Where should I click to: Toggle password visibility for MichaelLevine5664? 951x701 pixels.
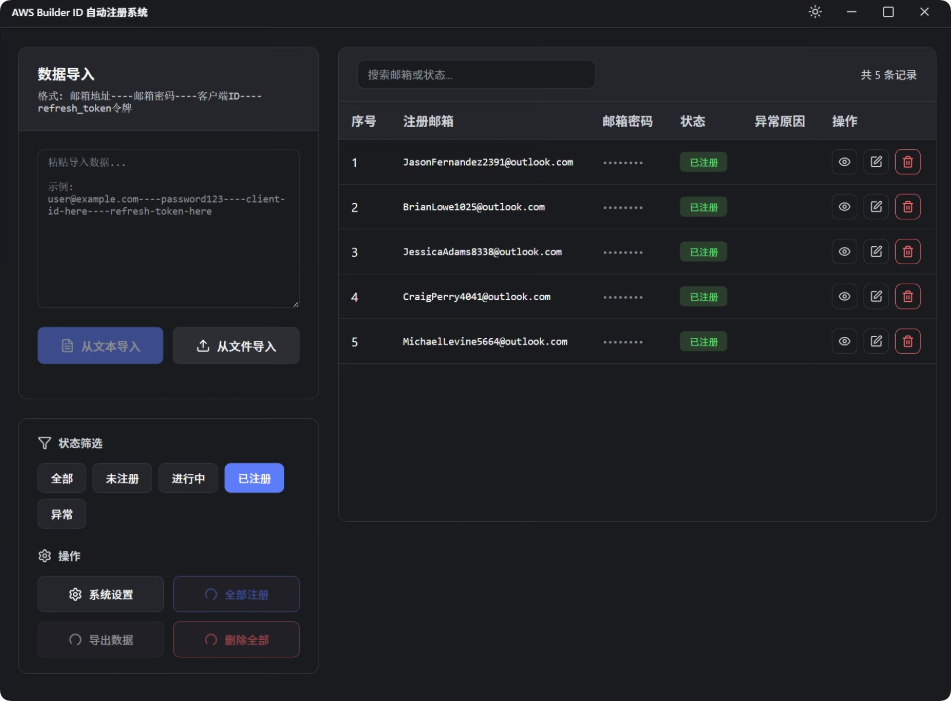844,341
